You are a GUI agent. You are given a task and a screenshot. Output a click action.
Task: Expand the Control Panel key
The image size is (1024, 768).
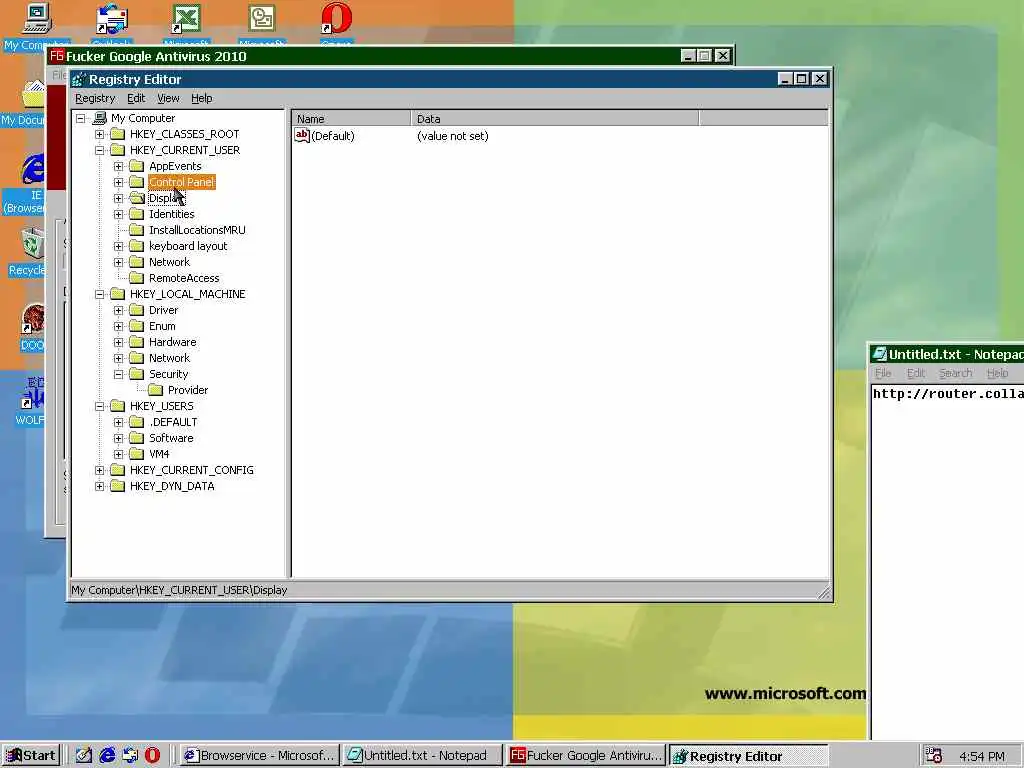coord(118,182)
